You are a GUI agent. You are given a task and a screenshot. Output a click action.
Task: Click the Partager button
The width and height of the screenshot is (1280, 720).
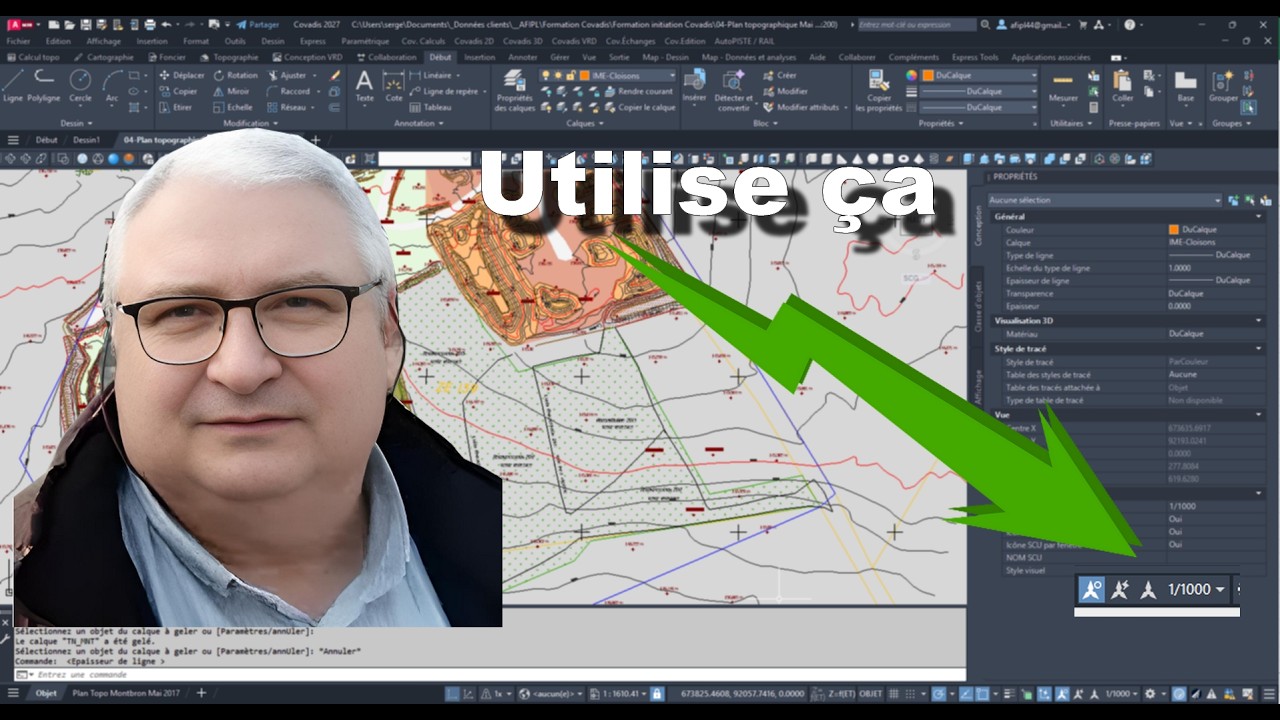coord(257,24)
